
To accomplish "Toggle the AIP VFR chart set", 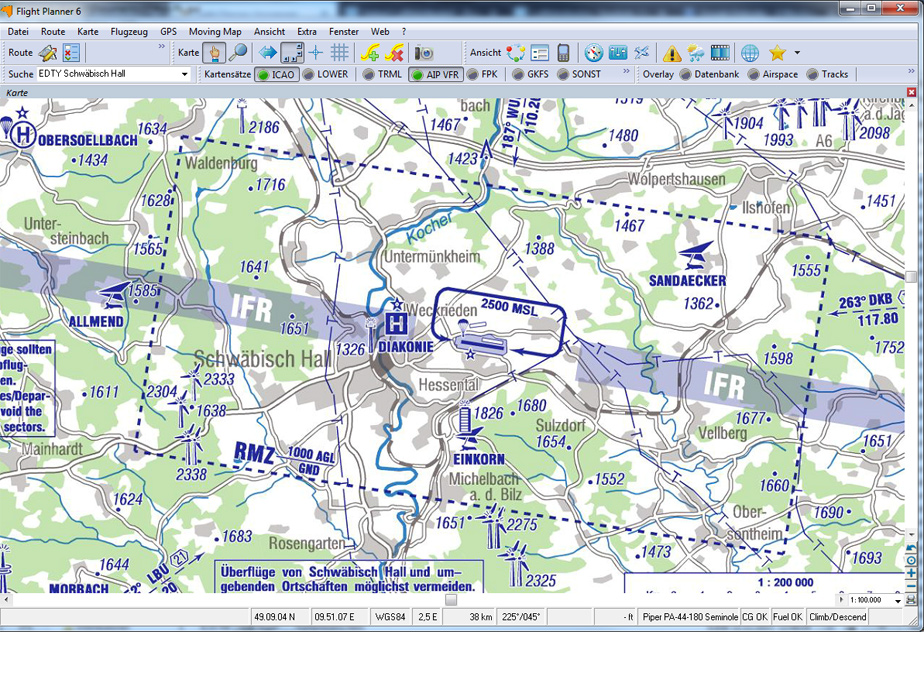I will click(436, 74).
